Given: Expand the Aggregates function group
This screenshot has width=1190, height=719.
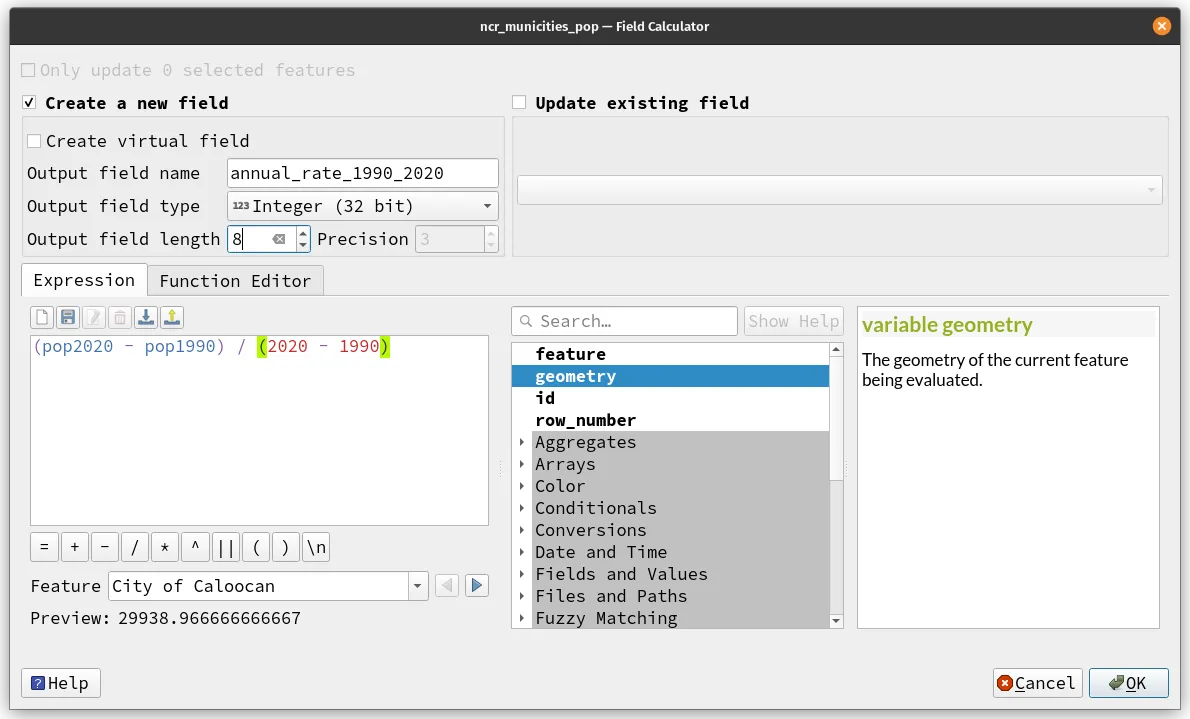Looking at the screenshot, I should 521,442.
